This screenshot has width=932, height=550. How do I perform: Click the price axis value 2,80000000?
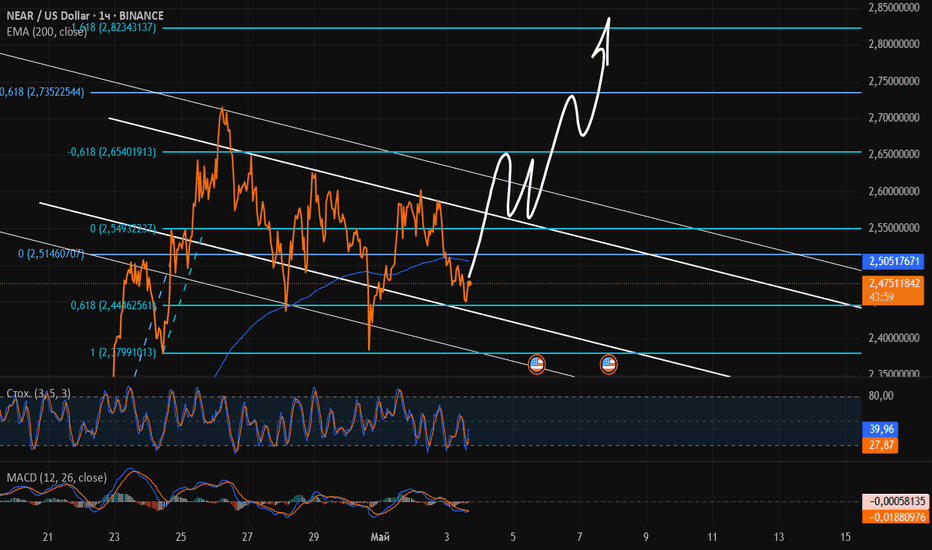tap(893, 44)
